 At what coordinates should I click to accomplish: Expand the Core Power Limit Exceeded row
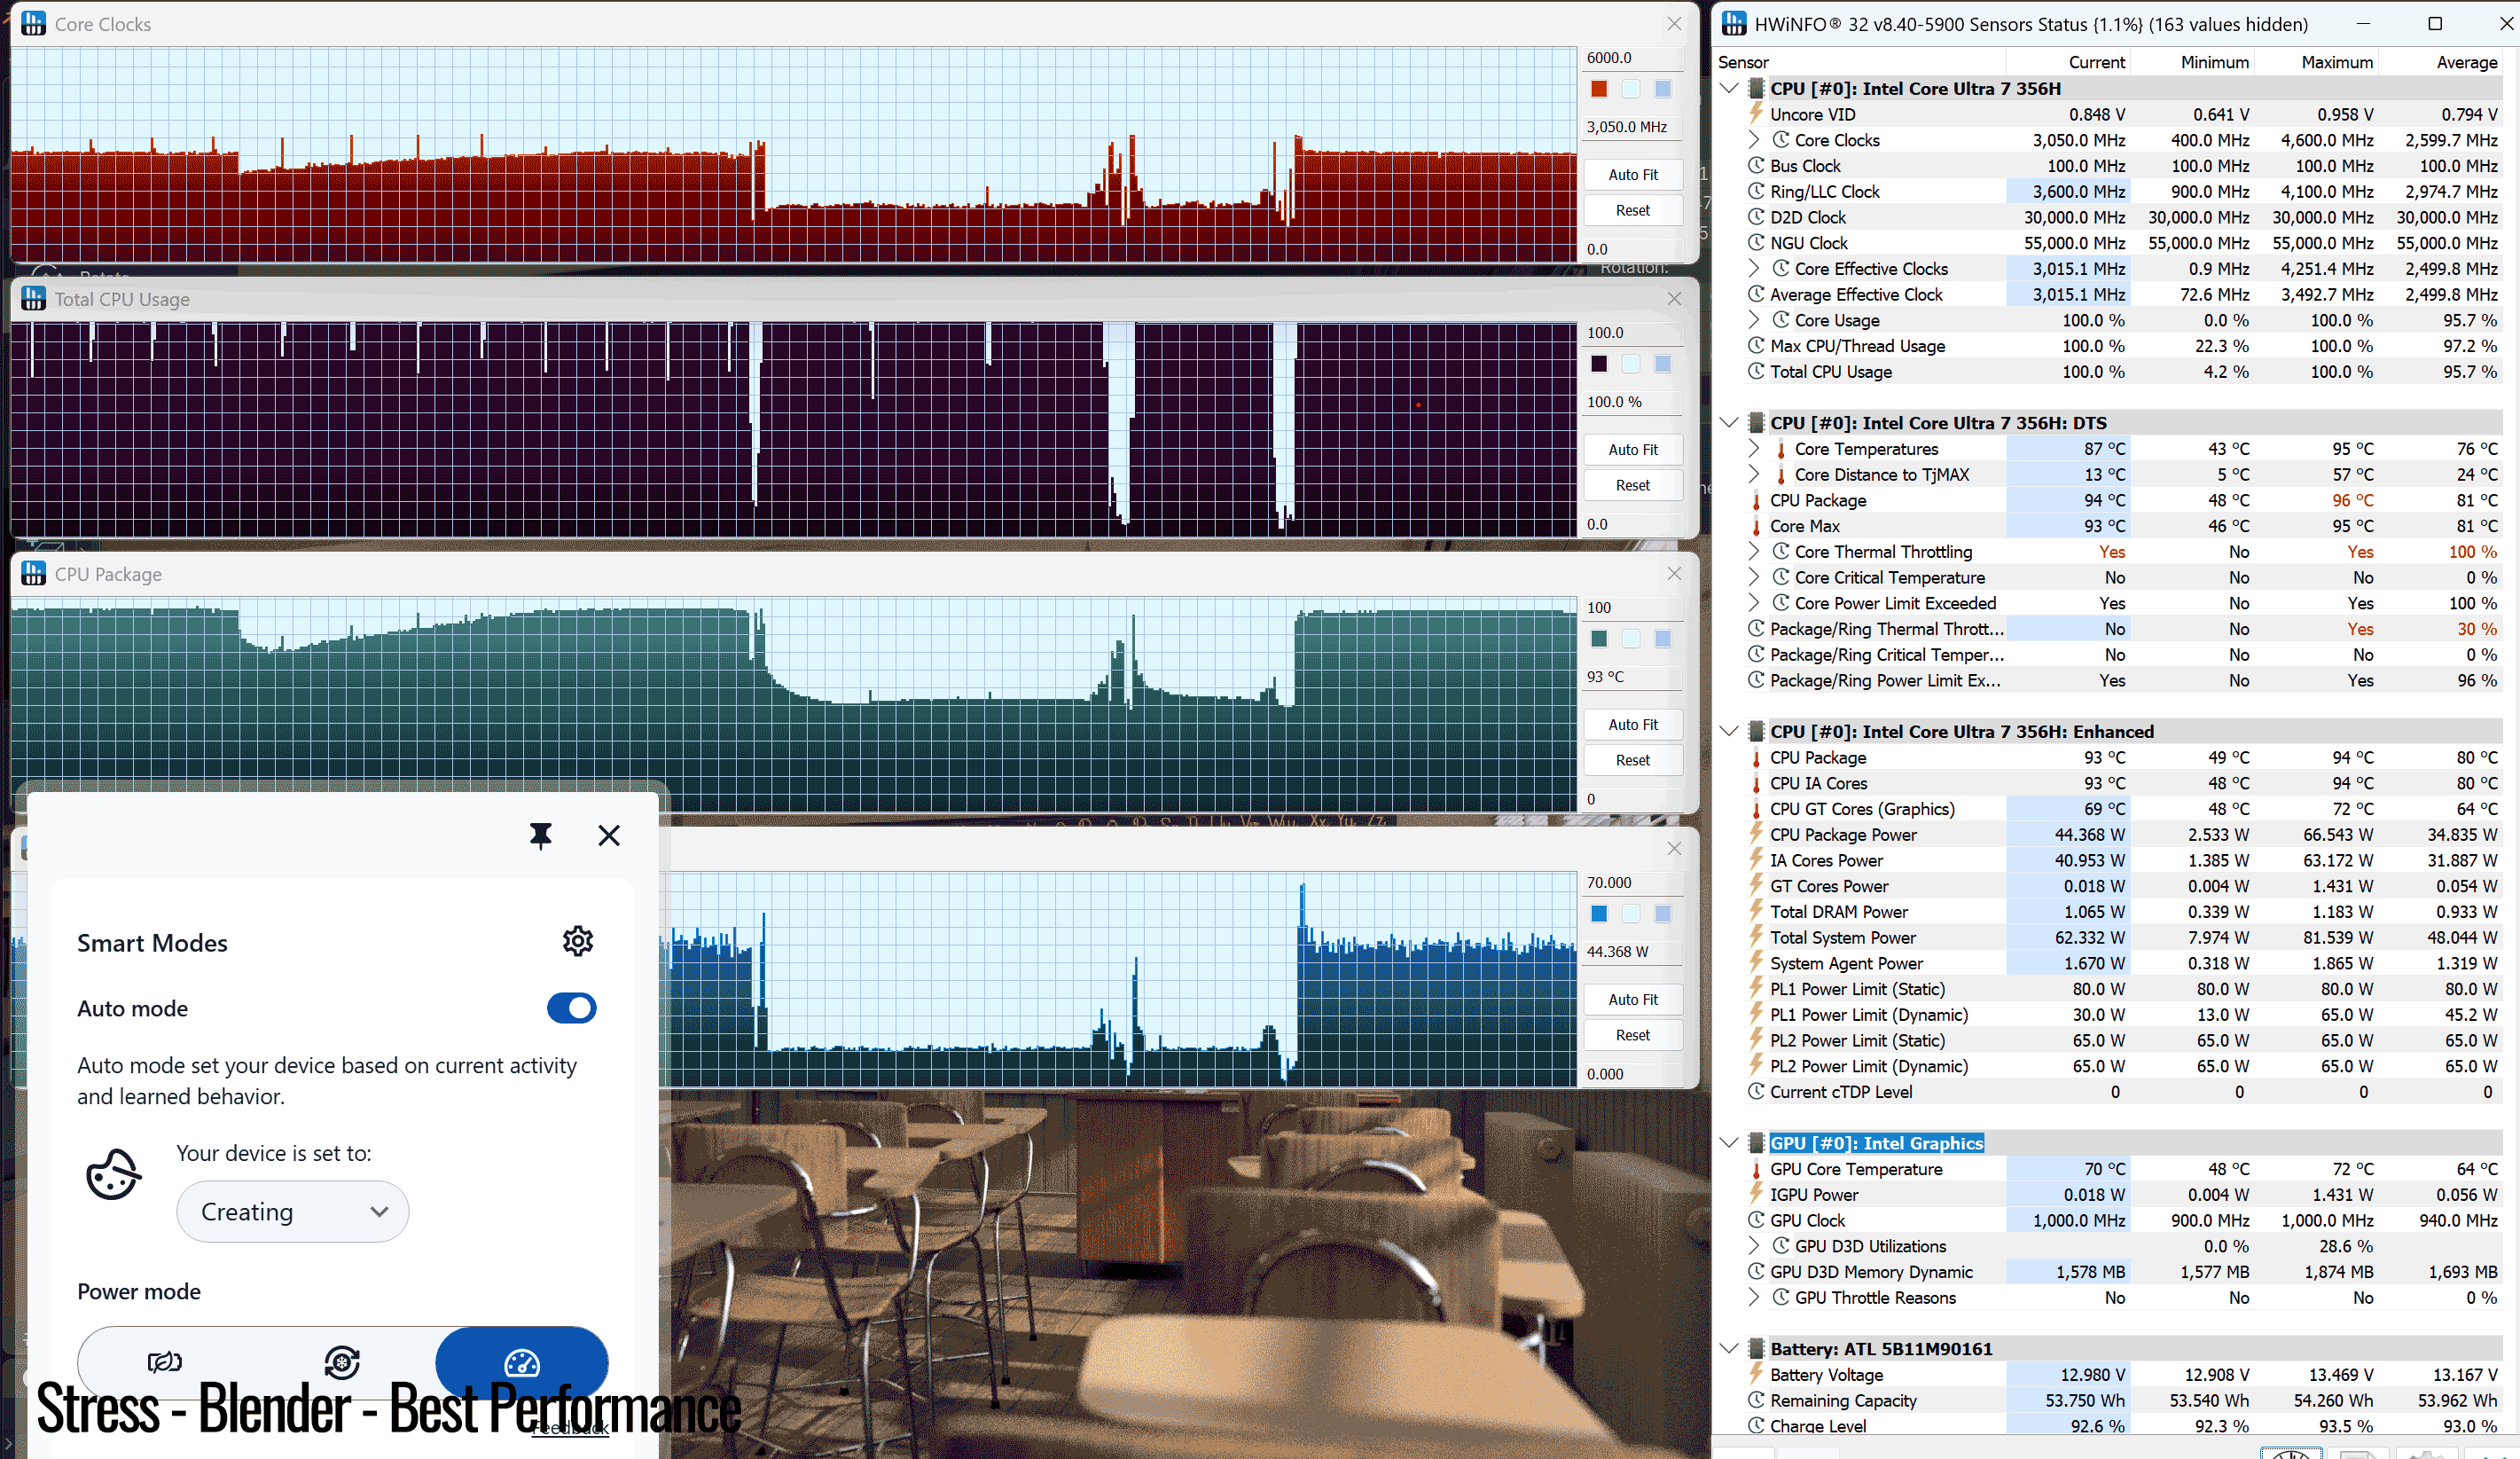click(x=1754, y=603)
